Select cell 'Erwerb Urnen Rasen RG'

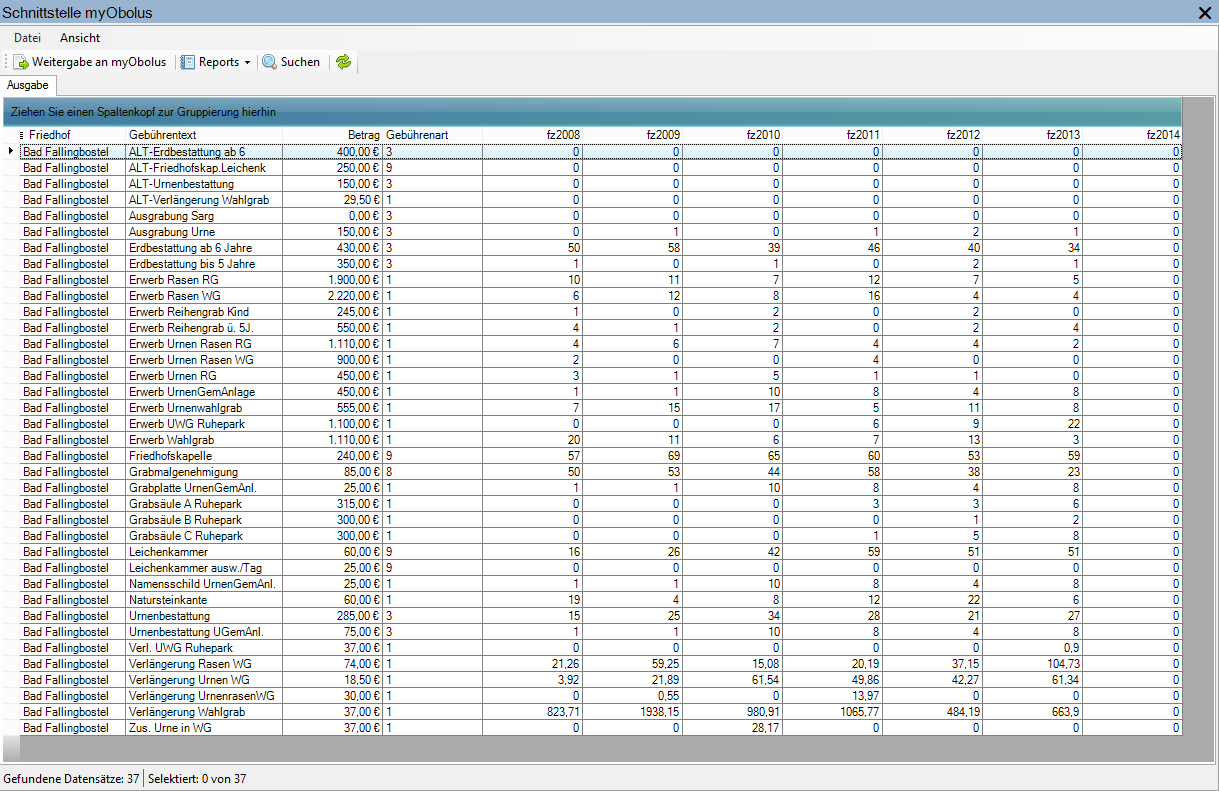point(204,344)
